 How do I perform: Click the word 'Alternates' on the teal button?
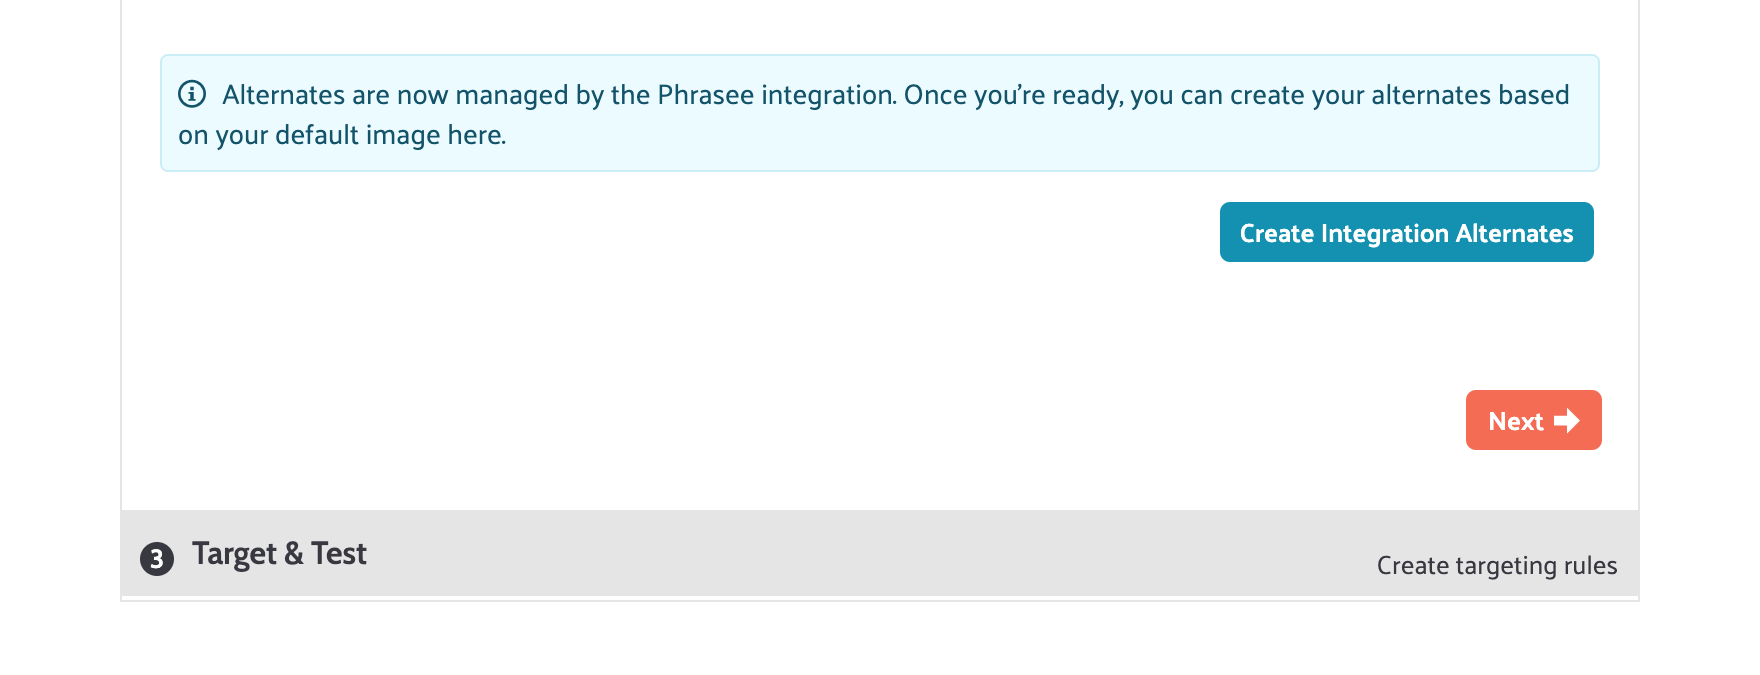point(1514,233)
